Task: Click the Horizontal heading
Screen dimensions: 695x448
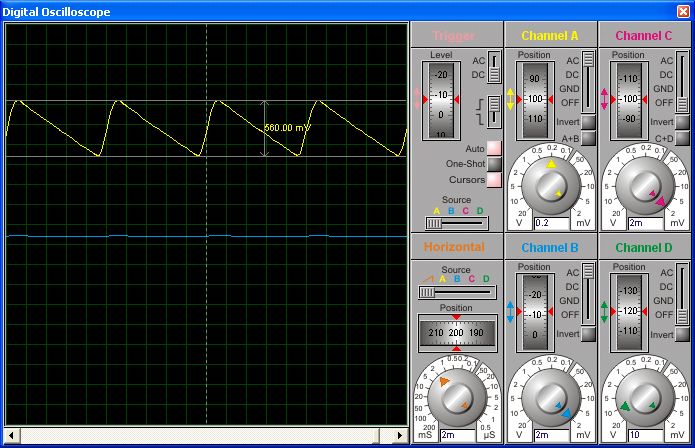Action: 454,247
